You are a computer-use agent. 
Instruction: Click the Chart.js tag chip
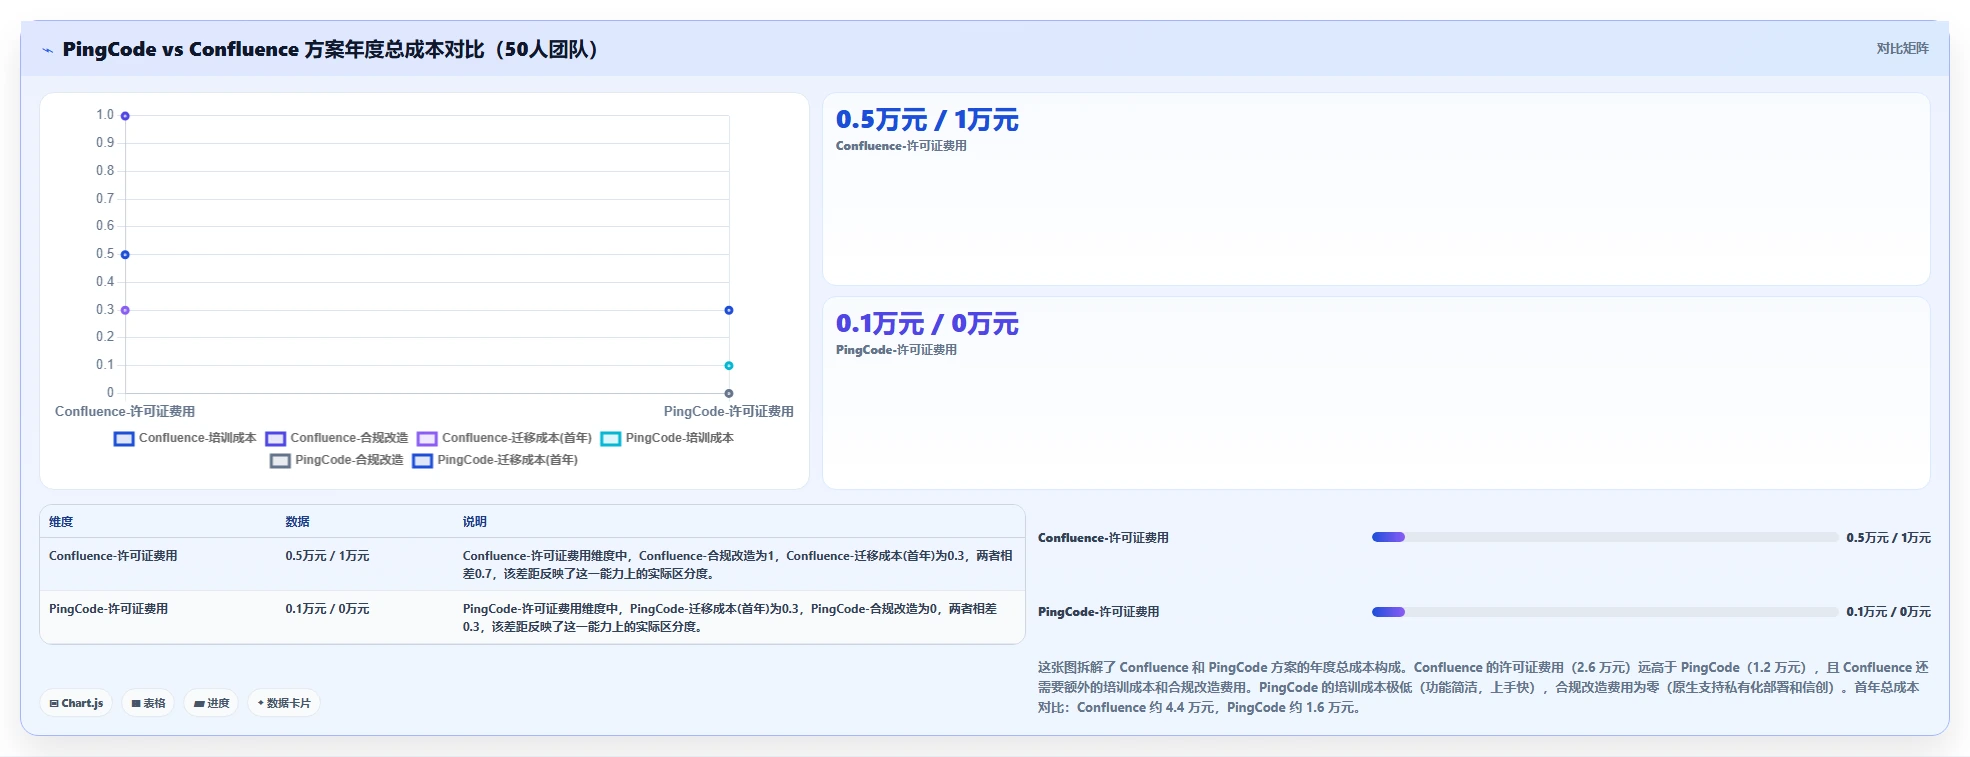(77, 703)
